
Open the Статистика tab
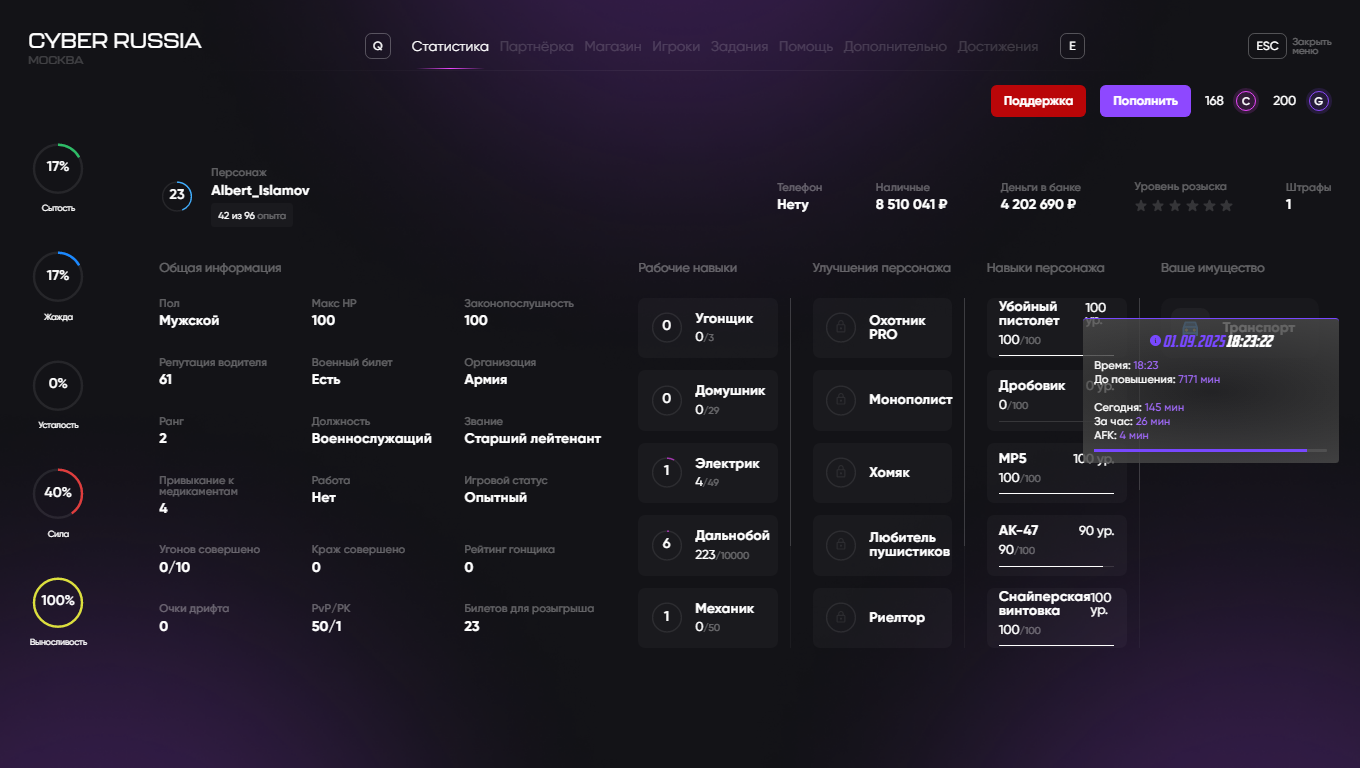click(x=450, y=46)
